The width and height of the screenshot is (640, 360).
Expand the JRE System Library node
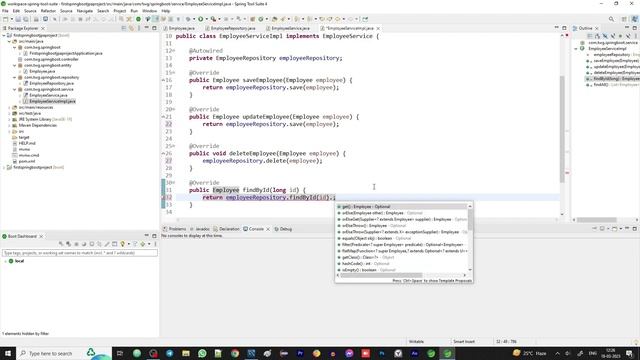click(x=9, y=119)
